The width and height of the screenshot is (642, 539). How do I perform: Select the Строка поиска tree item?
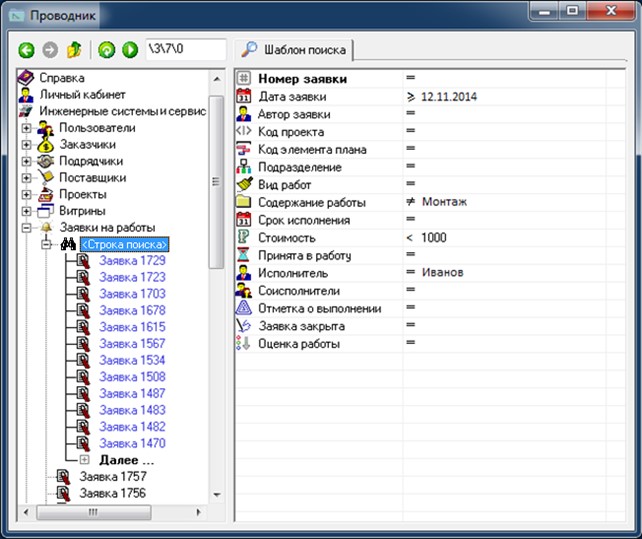[x=124, y=245]
